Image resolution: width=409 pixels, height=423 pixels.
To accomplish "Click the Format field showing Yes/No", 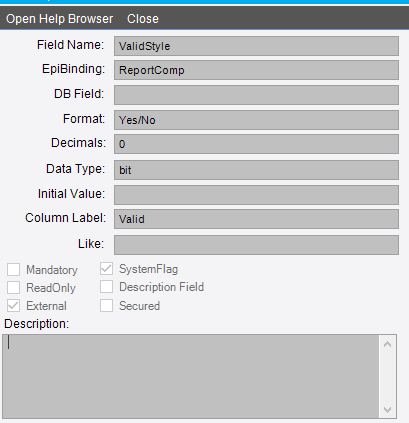I will (256, 120).
